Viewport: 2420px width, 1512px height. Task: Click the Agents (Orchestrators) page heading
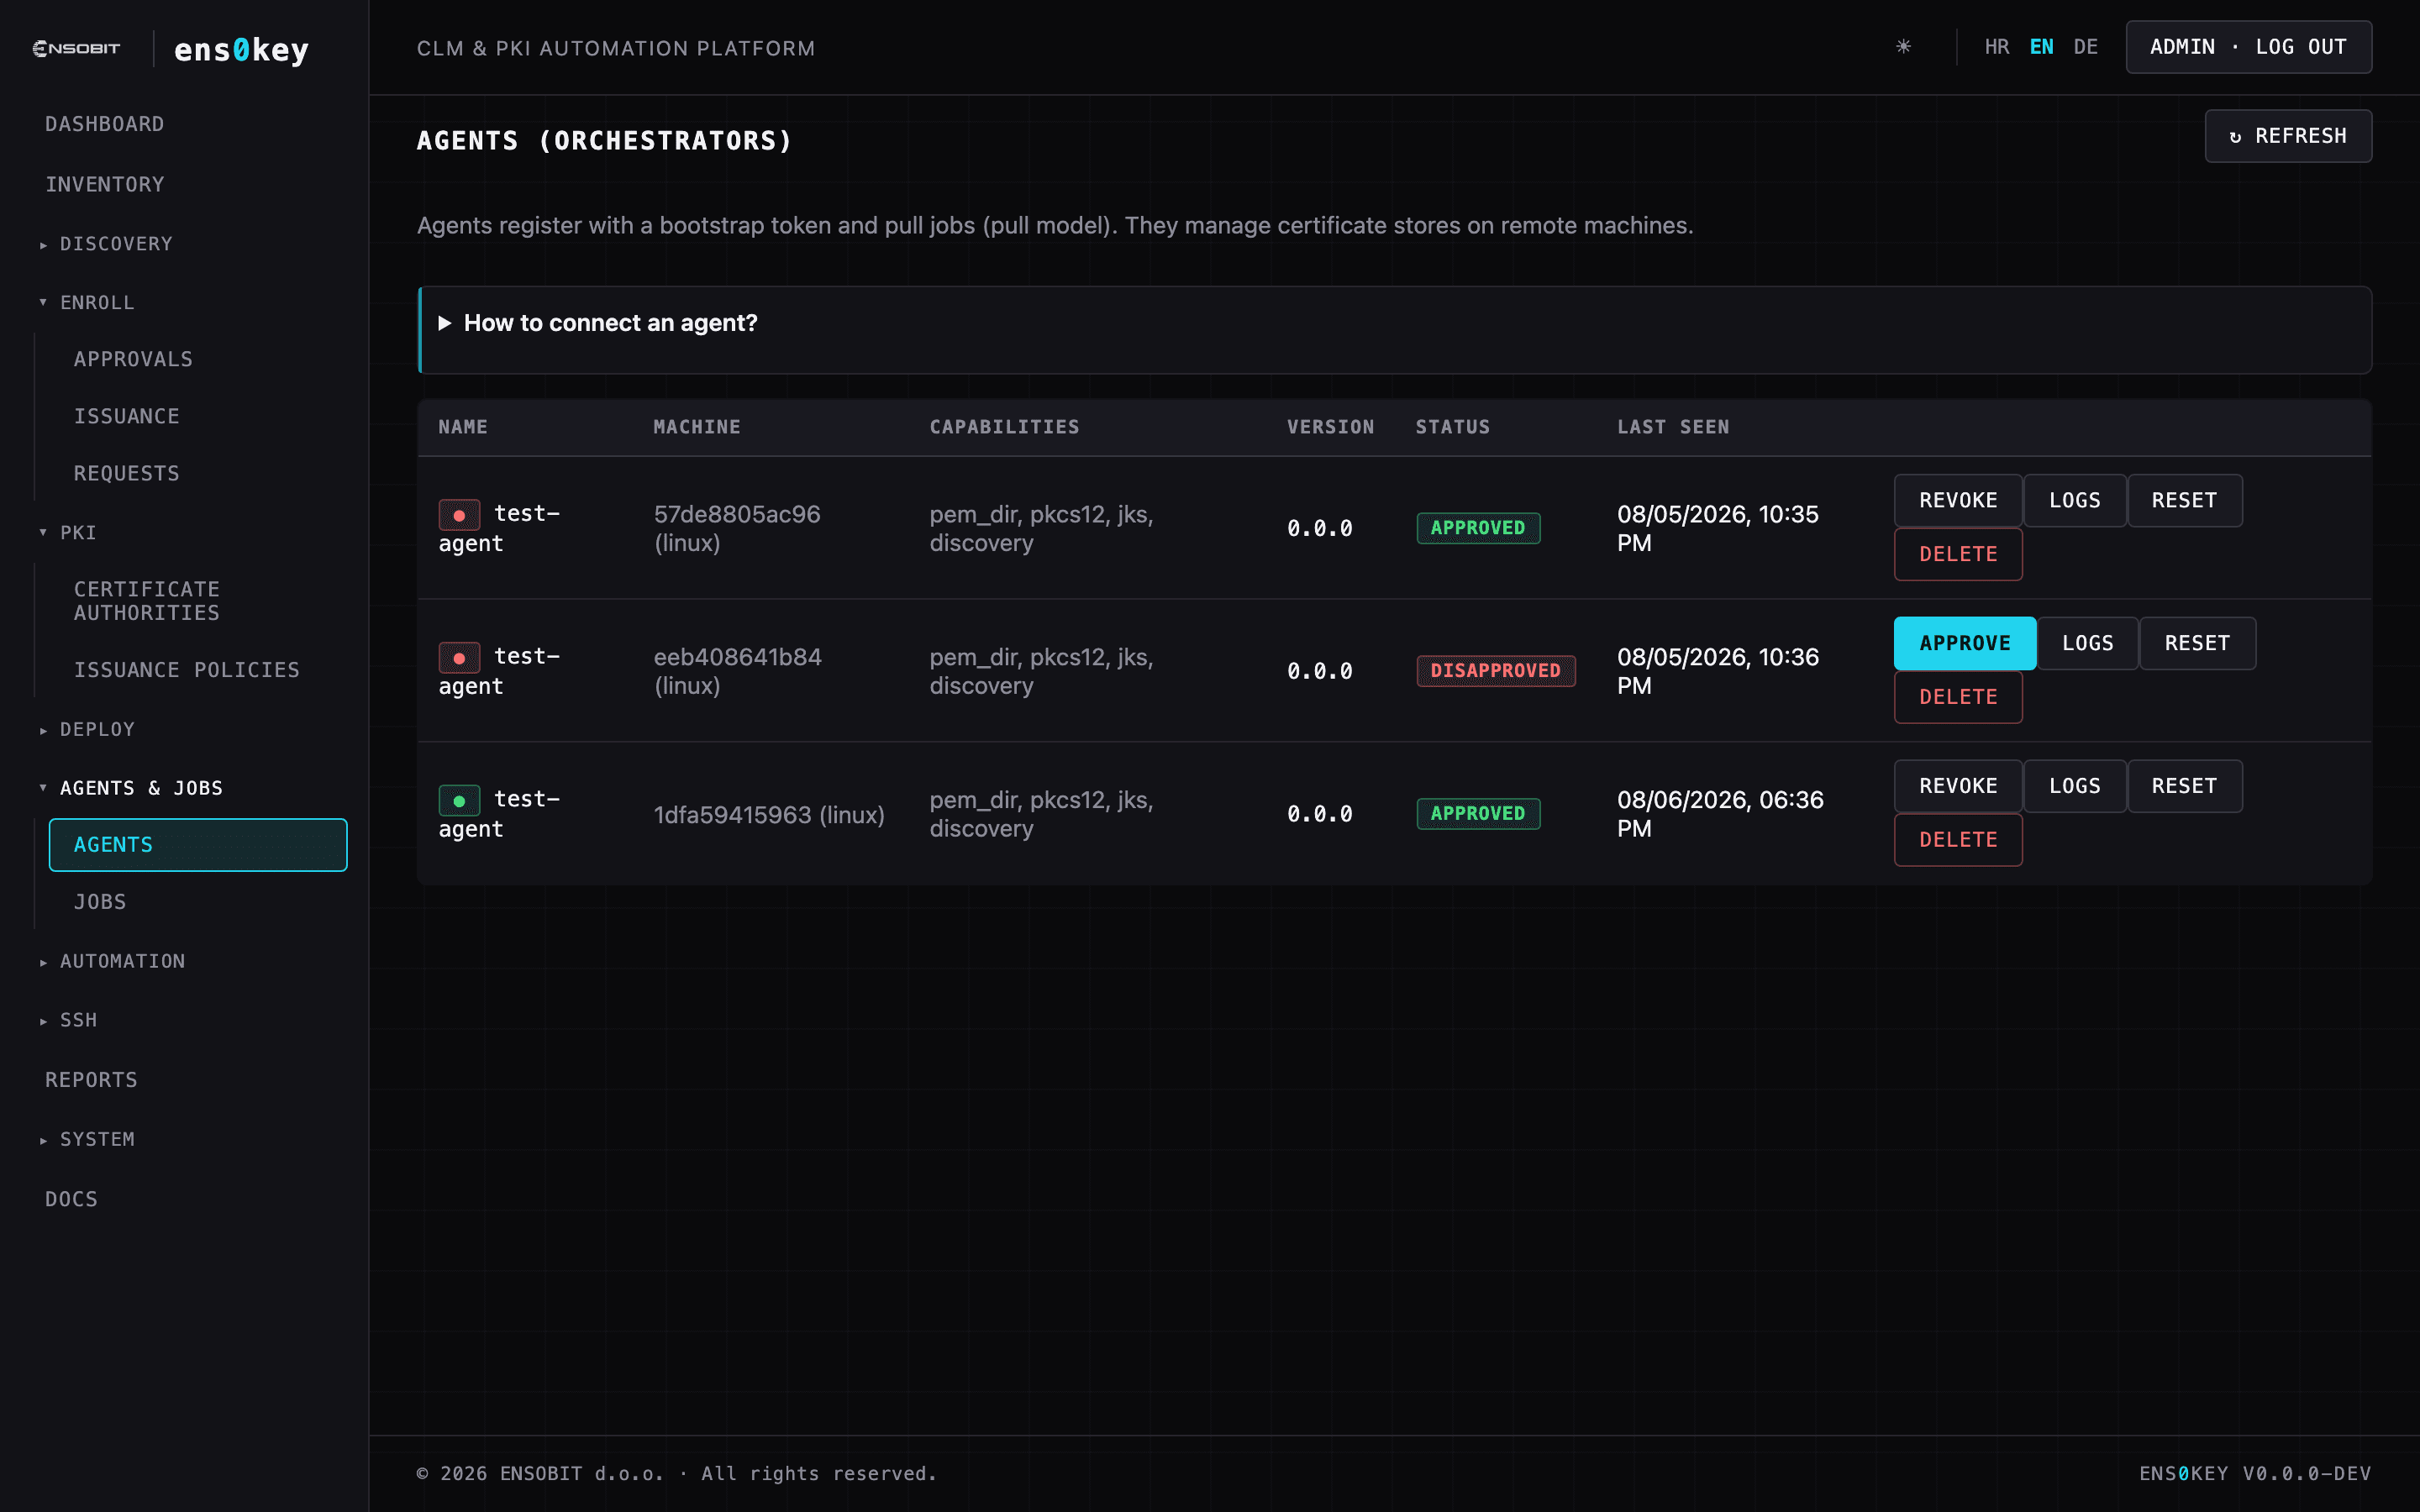(x=604, y=141)
